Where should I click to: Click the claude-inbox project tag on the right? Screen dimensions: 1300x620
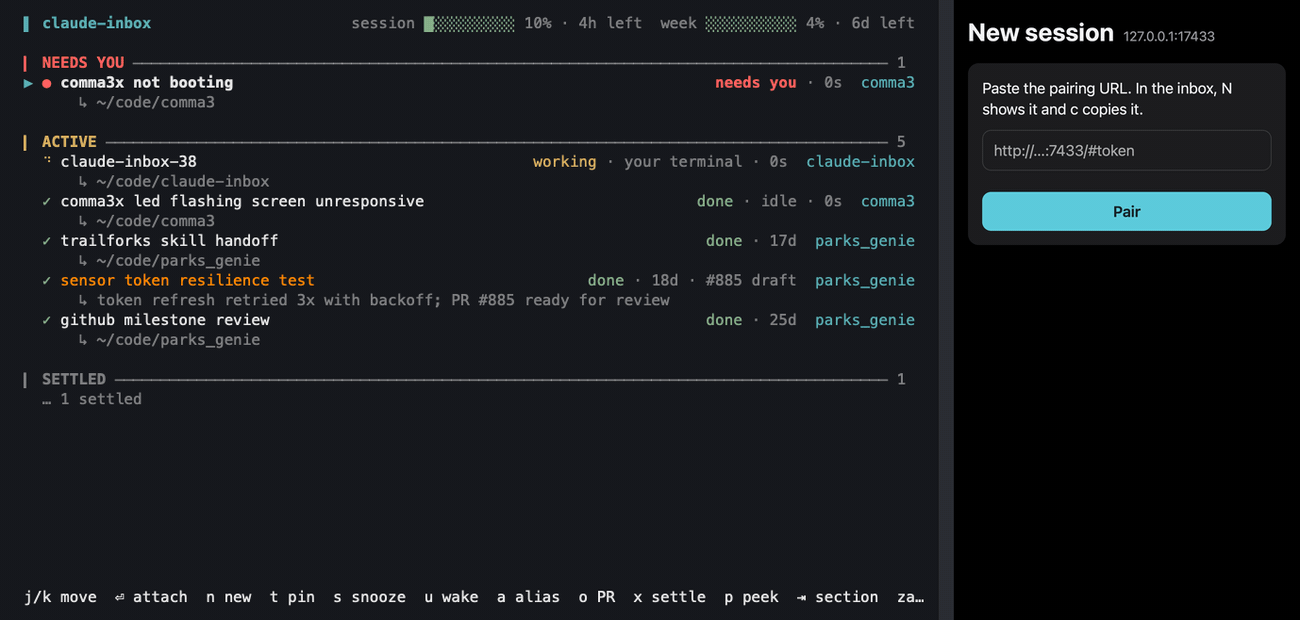coord(860,162)
